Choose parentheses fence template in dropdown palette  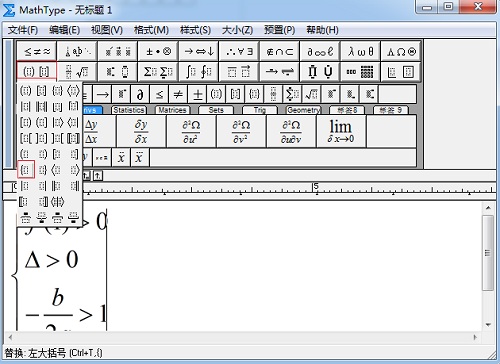(x=26, y=91)
